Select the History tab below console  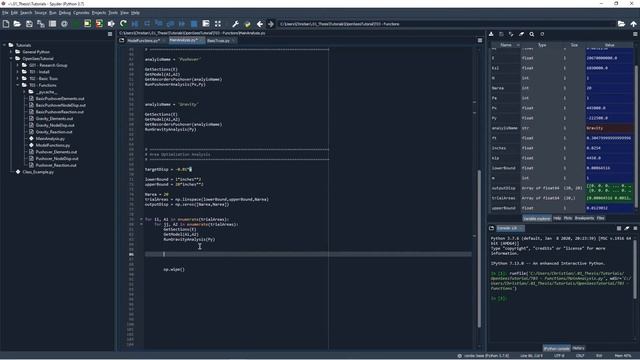[x=578, y=348]
